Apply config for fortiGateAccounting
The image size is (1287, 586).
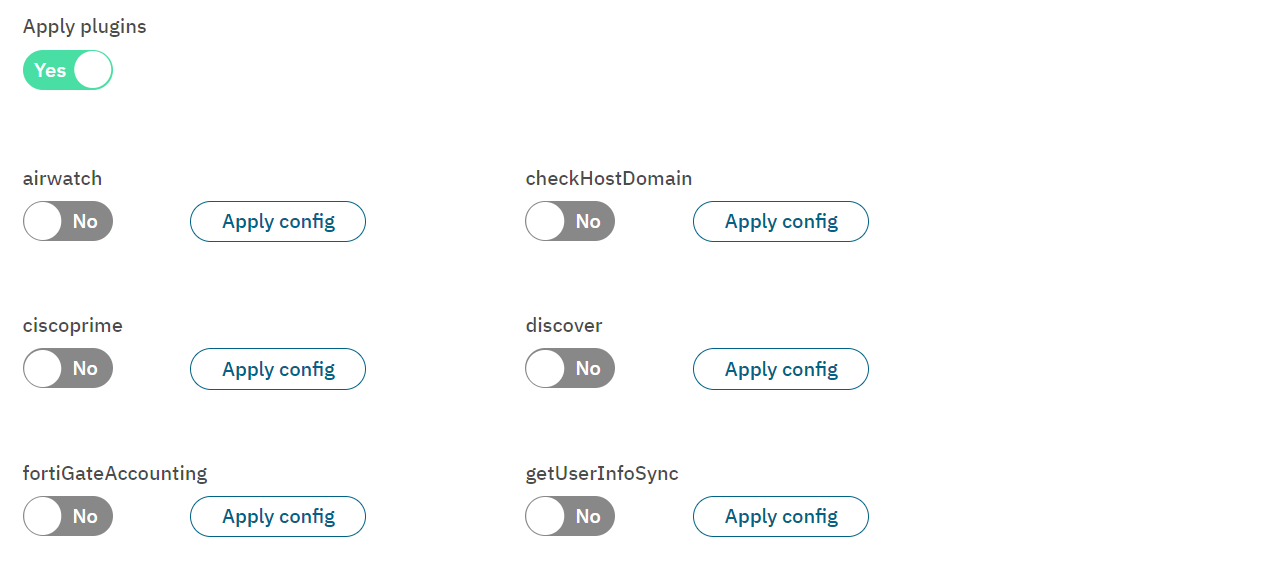278,516
